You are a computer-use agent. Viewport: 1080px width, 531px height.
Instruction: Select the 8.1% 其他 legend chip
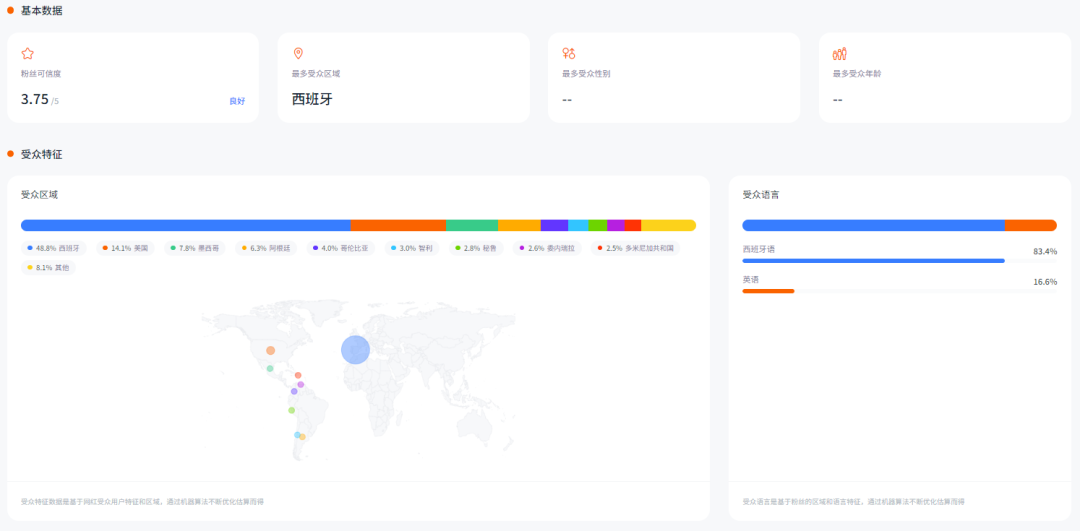[48, 267]
